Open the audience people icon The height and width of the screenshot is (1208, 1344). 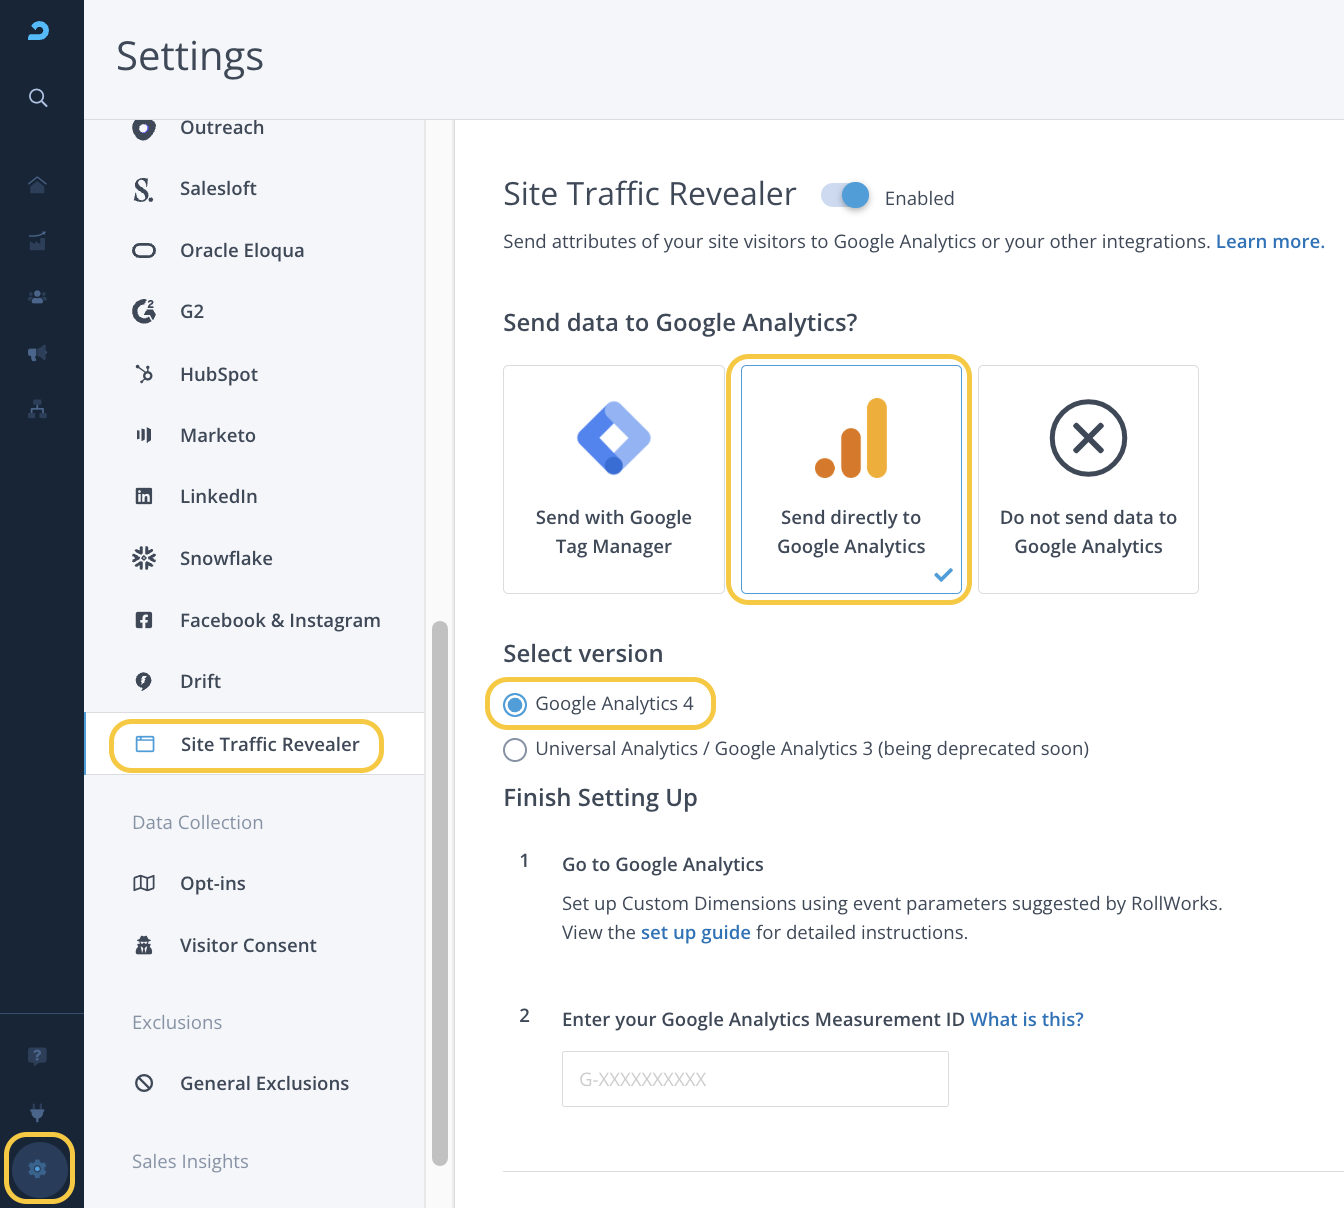[38, 297]
